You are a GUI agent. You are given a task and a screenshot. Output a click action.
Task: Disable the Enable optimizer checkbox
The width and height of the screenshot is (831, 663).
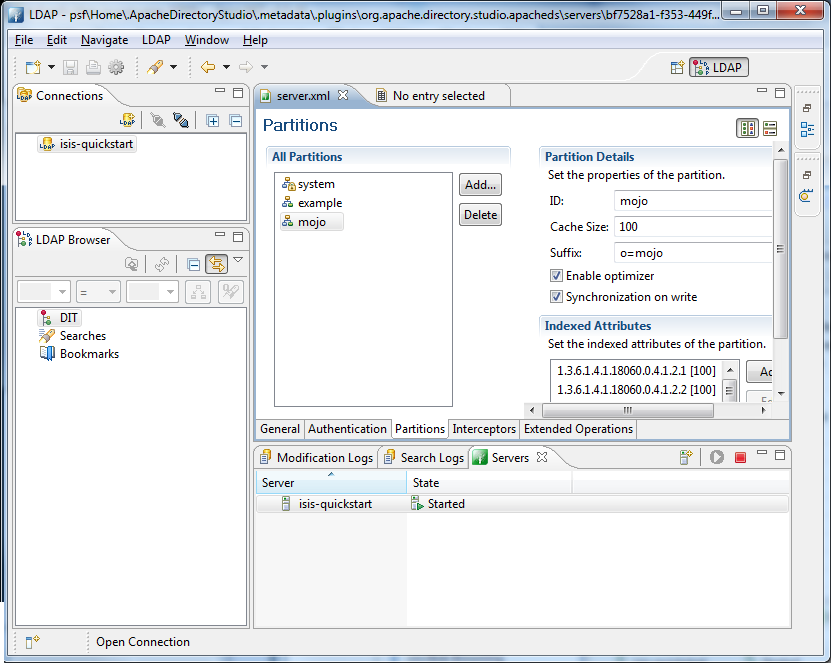(x=556, y=275)
